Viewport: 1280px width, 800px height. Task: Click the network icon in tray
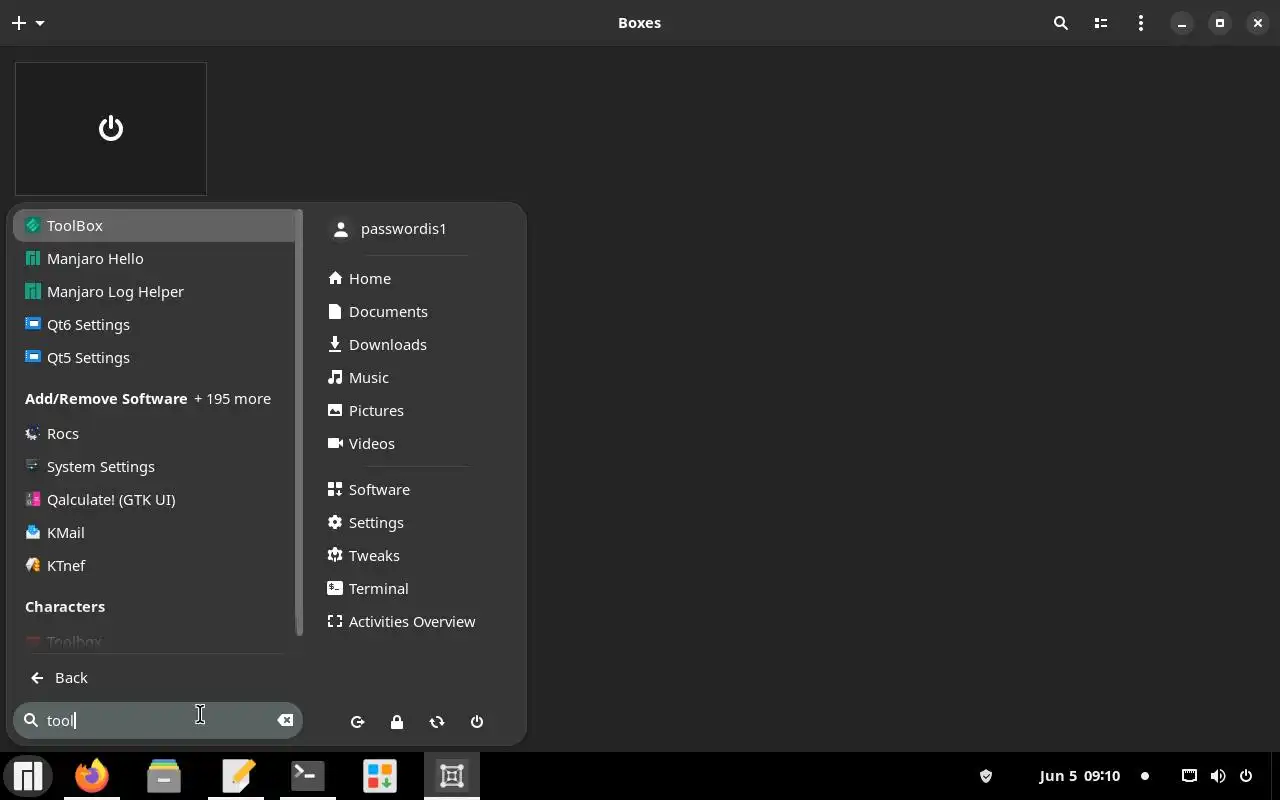click(x=1189, y=776)
